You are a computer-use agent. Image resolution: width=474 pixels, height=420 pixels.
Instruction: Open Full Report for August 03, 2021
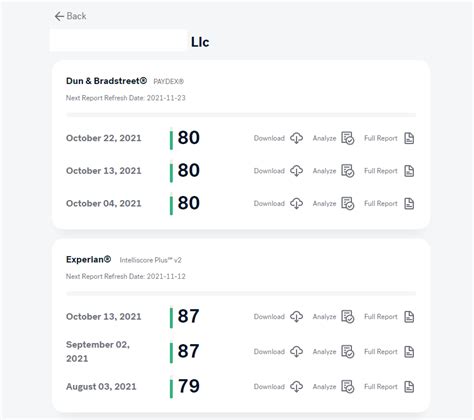pos(409,387)
